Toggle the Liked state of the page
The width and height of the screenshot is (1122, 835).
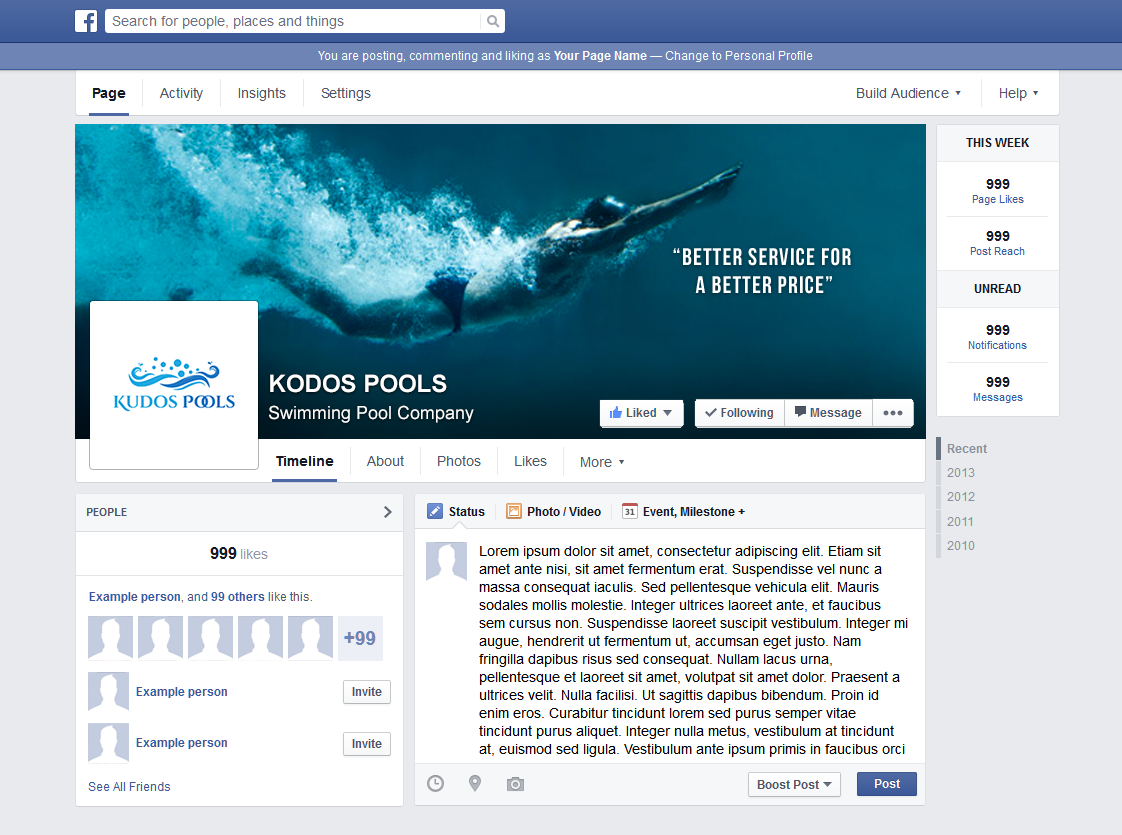pyautogui.click(x=641, y=412)
